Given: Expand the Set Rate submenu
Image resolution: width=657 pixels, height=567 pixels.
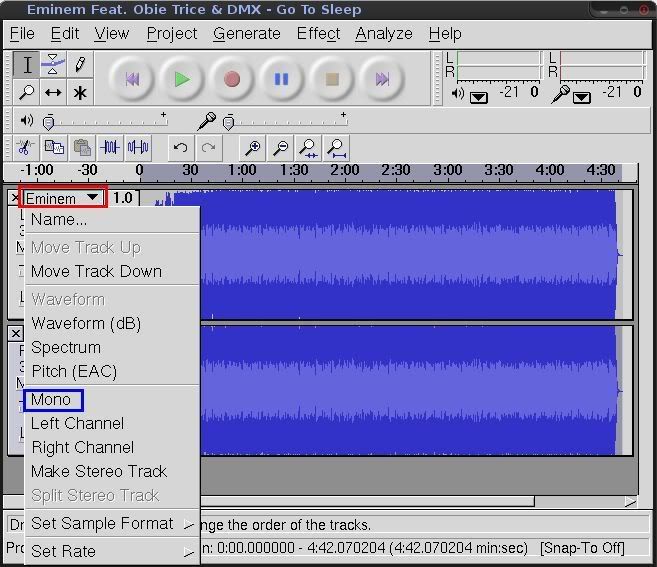Looking at the screenshot, I should tap(64, 551).
